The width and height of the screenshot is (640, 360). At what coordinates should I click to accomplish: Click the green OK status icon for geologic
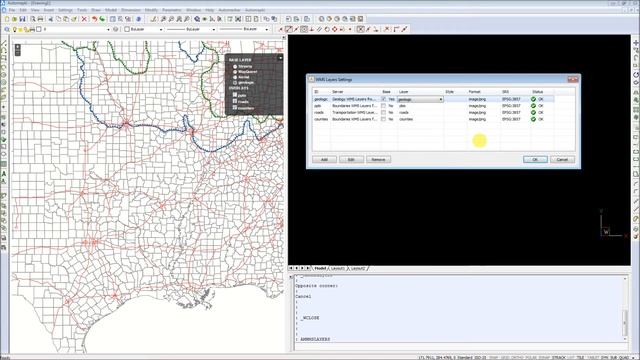tap(533, 99)
